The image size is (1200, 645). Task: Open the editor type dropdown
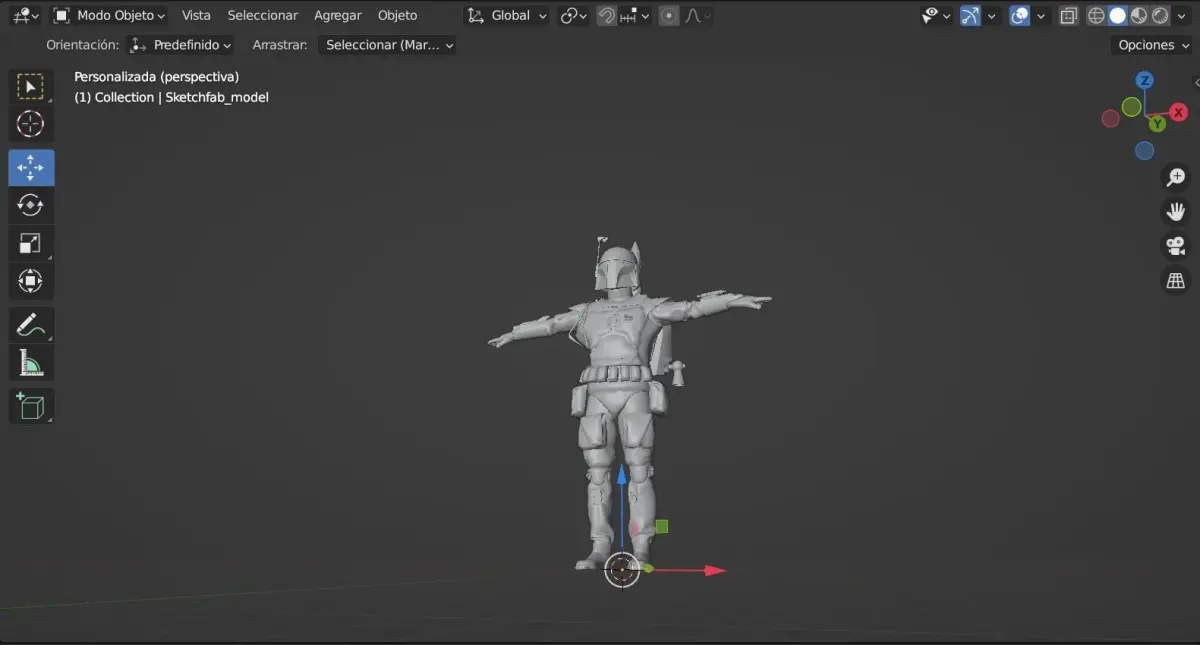(x=25, y=16)
